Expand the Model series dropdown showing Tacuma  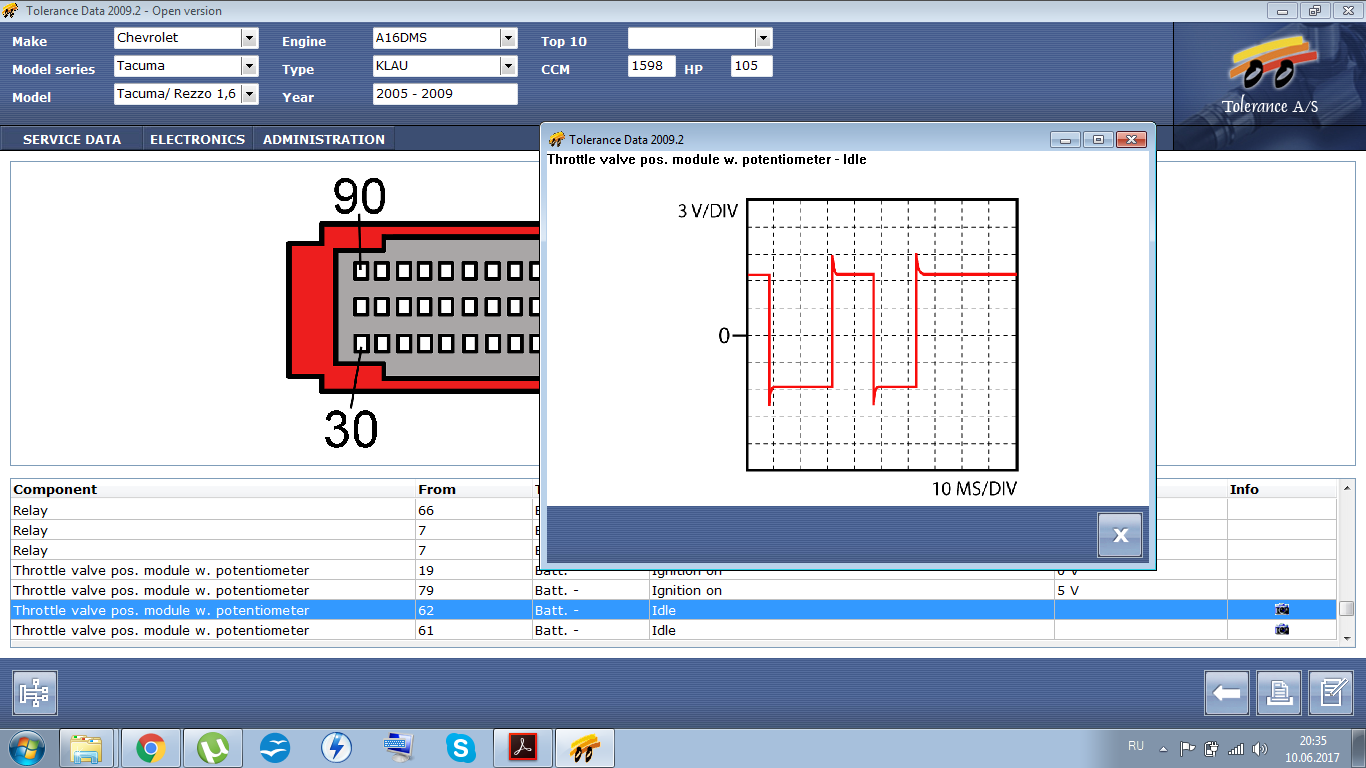click(249, 66)
